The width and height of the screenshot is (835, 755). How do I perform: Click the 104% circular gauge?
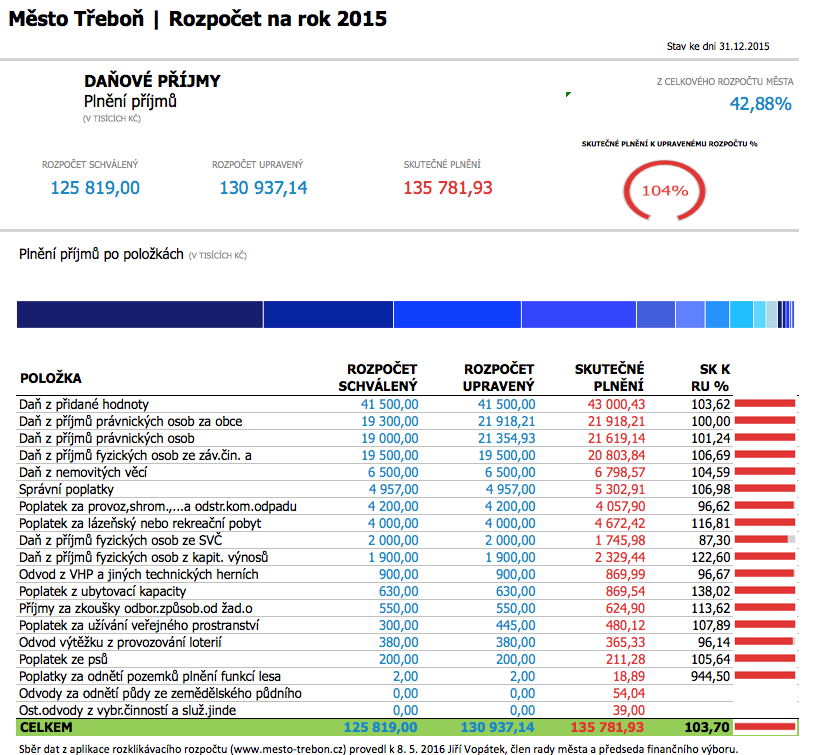tap(664, 190)
